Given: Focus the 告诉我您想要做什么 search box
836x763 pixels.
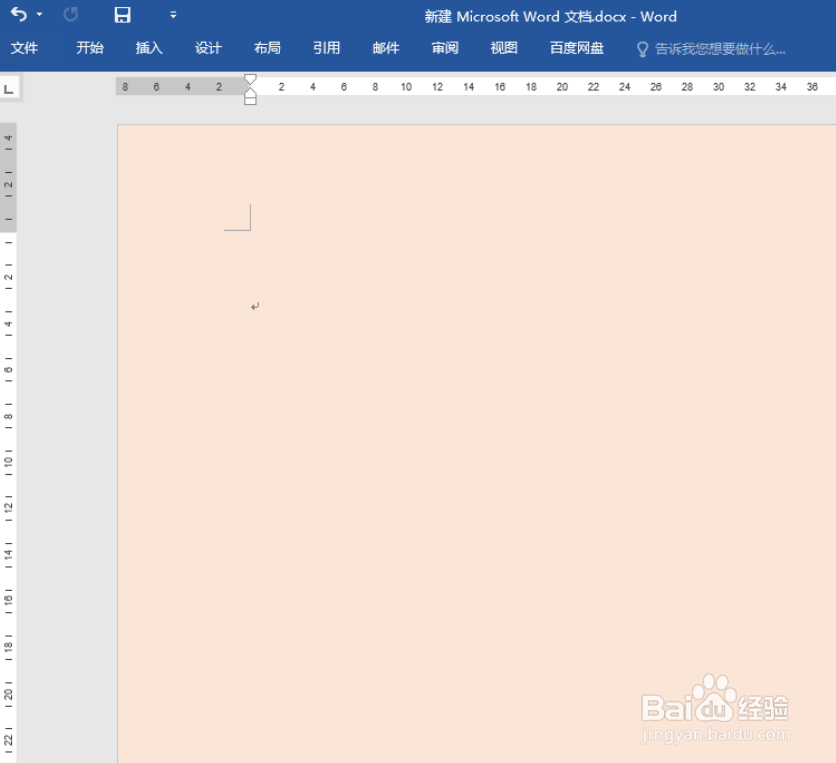Looking at the screenshot, I should pos(720,50).
